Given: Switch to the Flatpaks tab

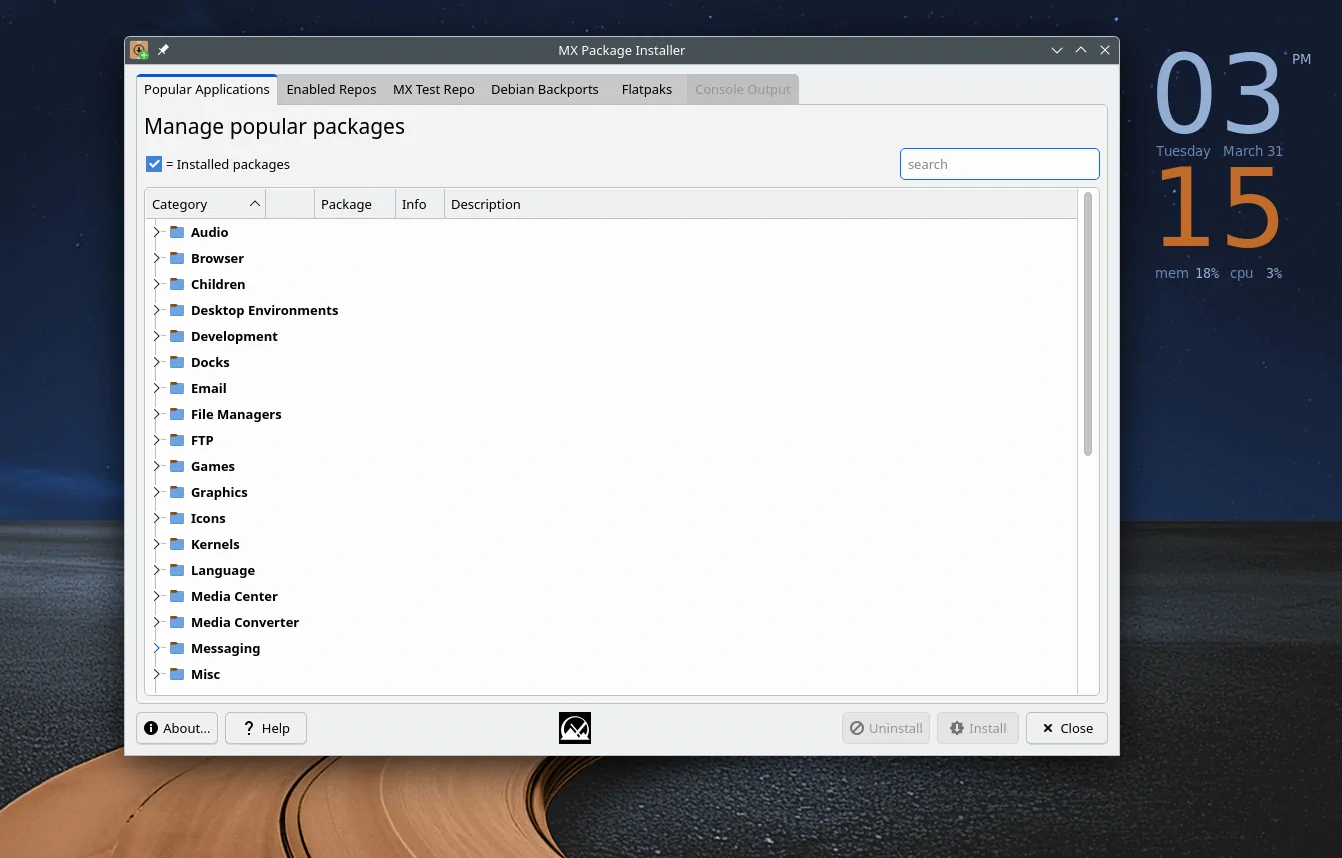Looking at the screenshot, I should (646, 89).
